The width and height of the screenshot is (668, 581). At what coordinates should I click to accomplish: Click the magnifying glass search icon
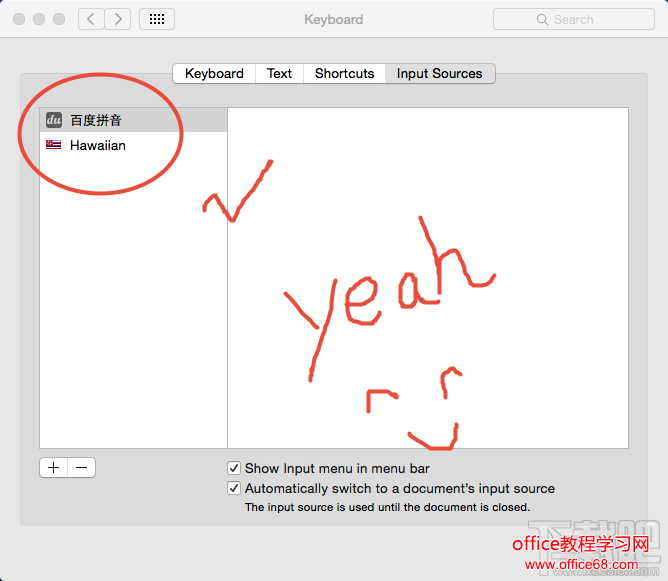coord(544,19)
